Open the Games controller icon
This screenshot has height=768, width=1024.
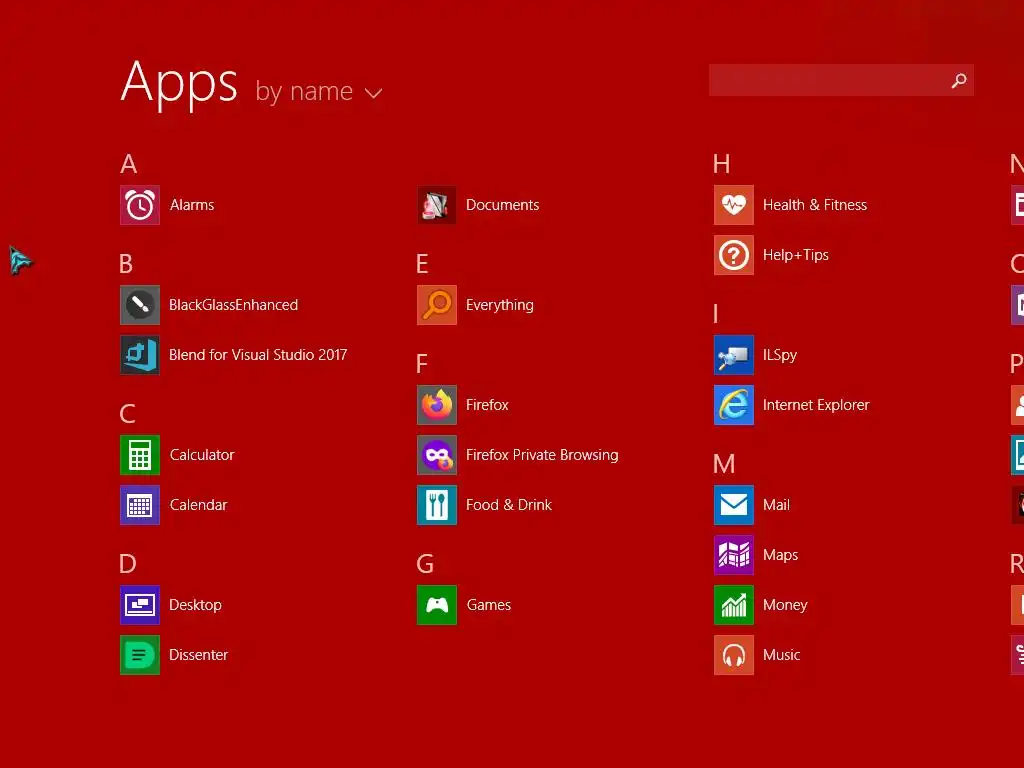click(x=437, y=605)
